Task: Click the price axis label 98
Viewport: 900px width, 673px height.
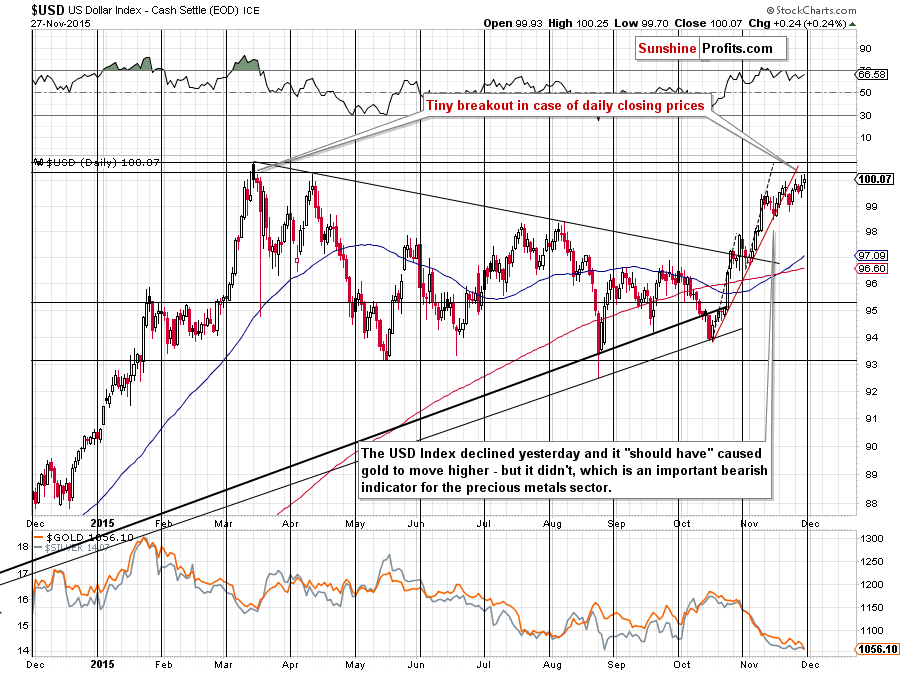Action: [871, 232]
